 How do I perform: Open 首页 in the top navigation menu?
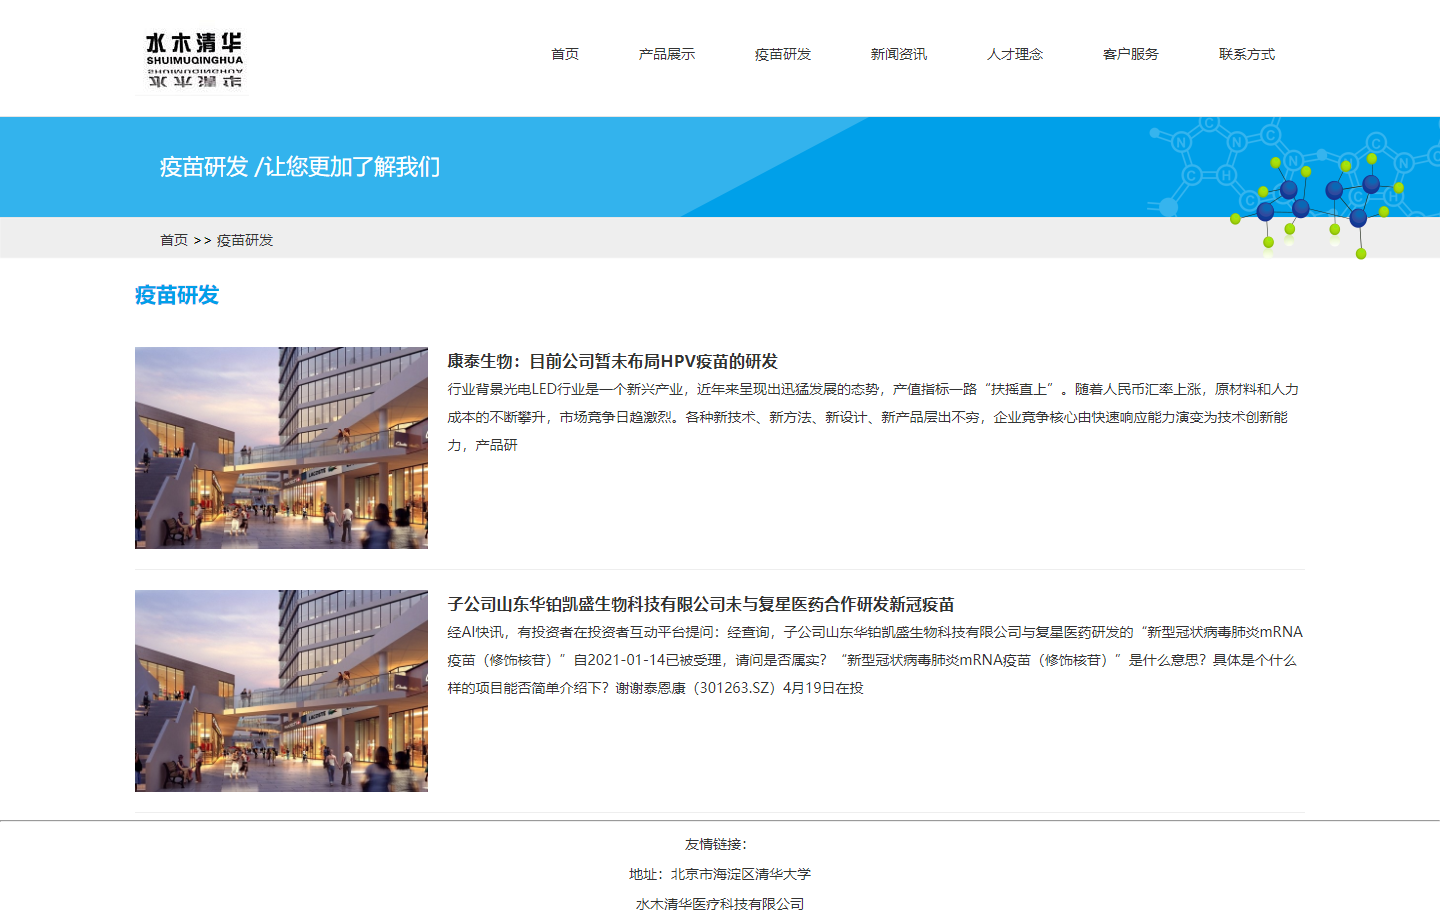565,54
